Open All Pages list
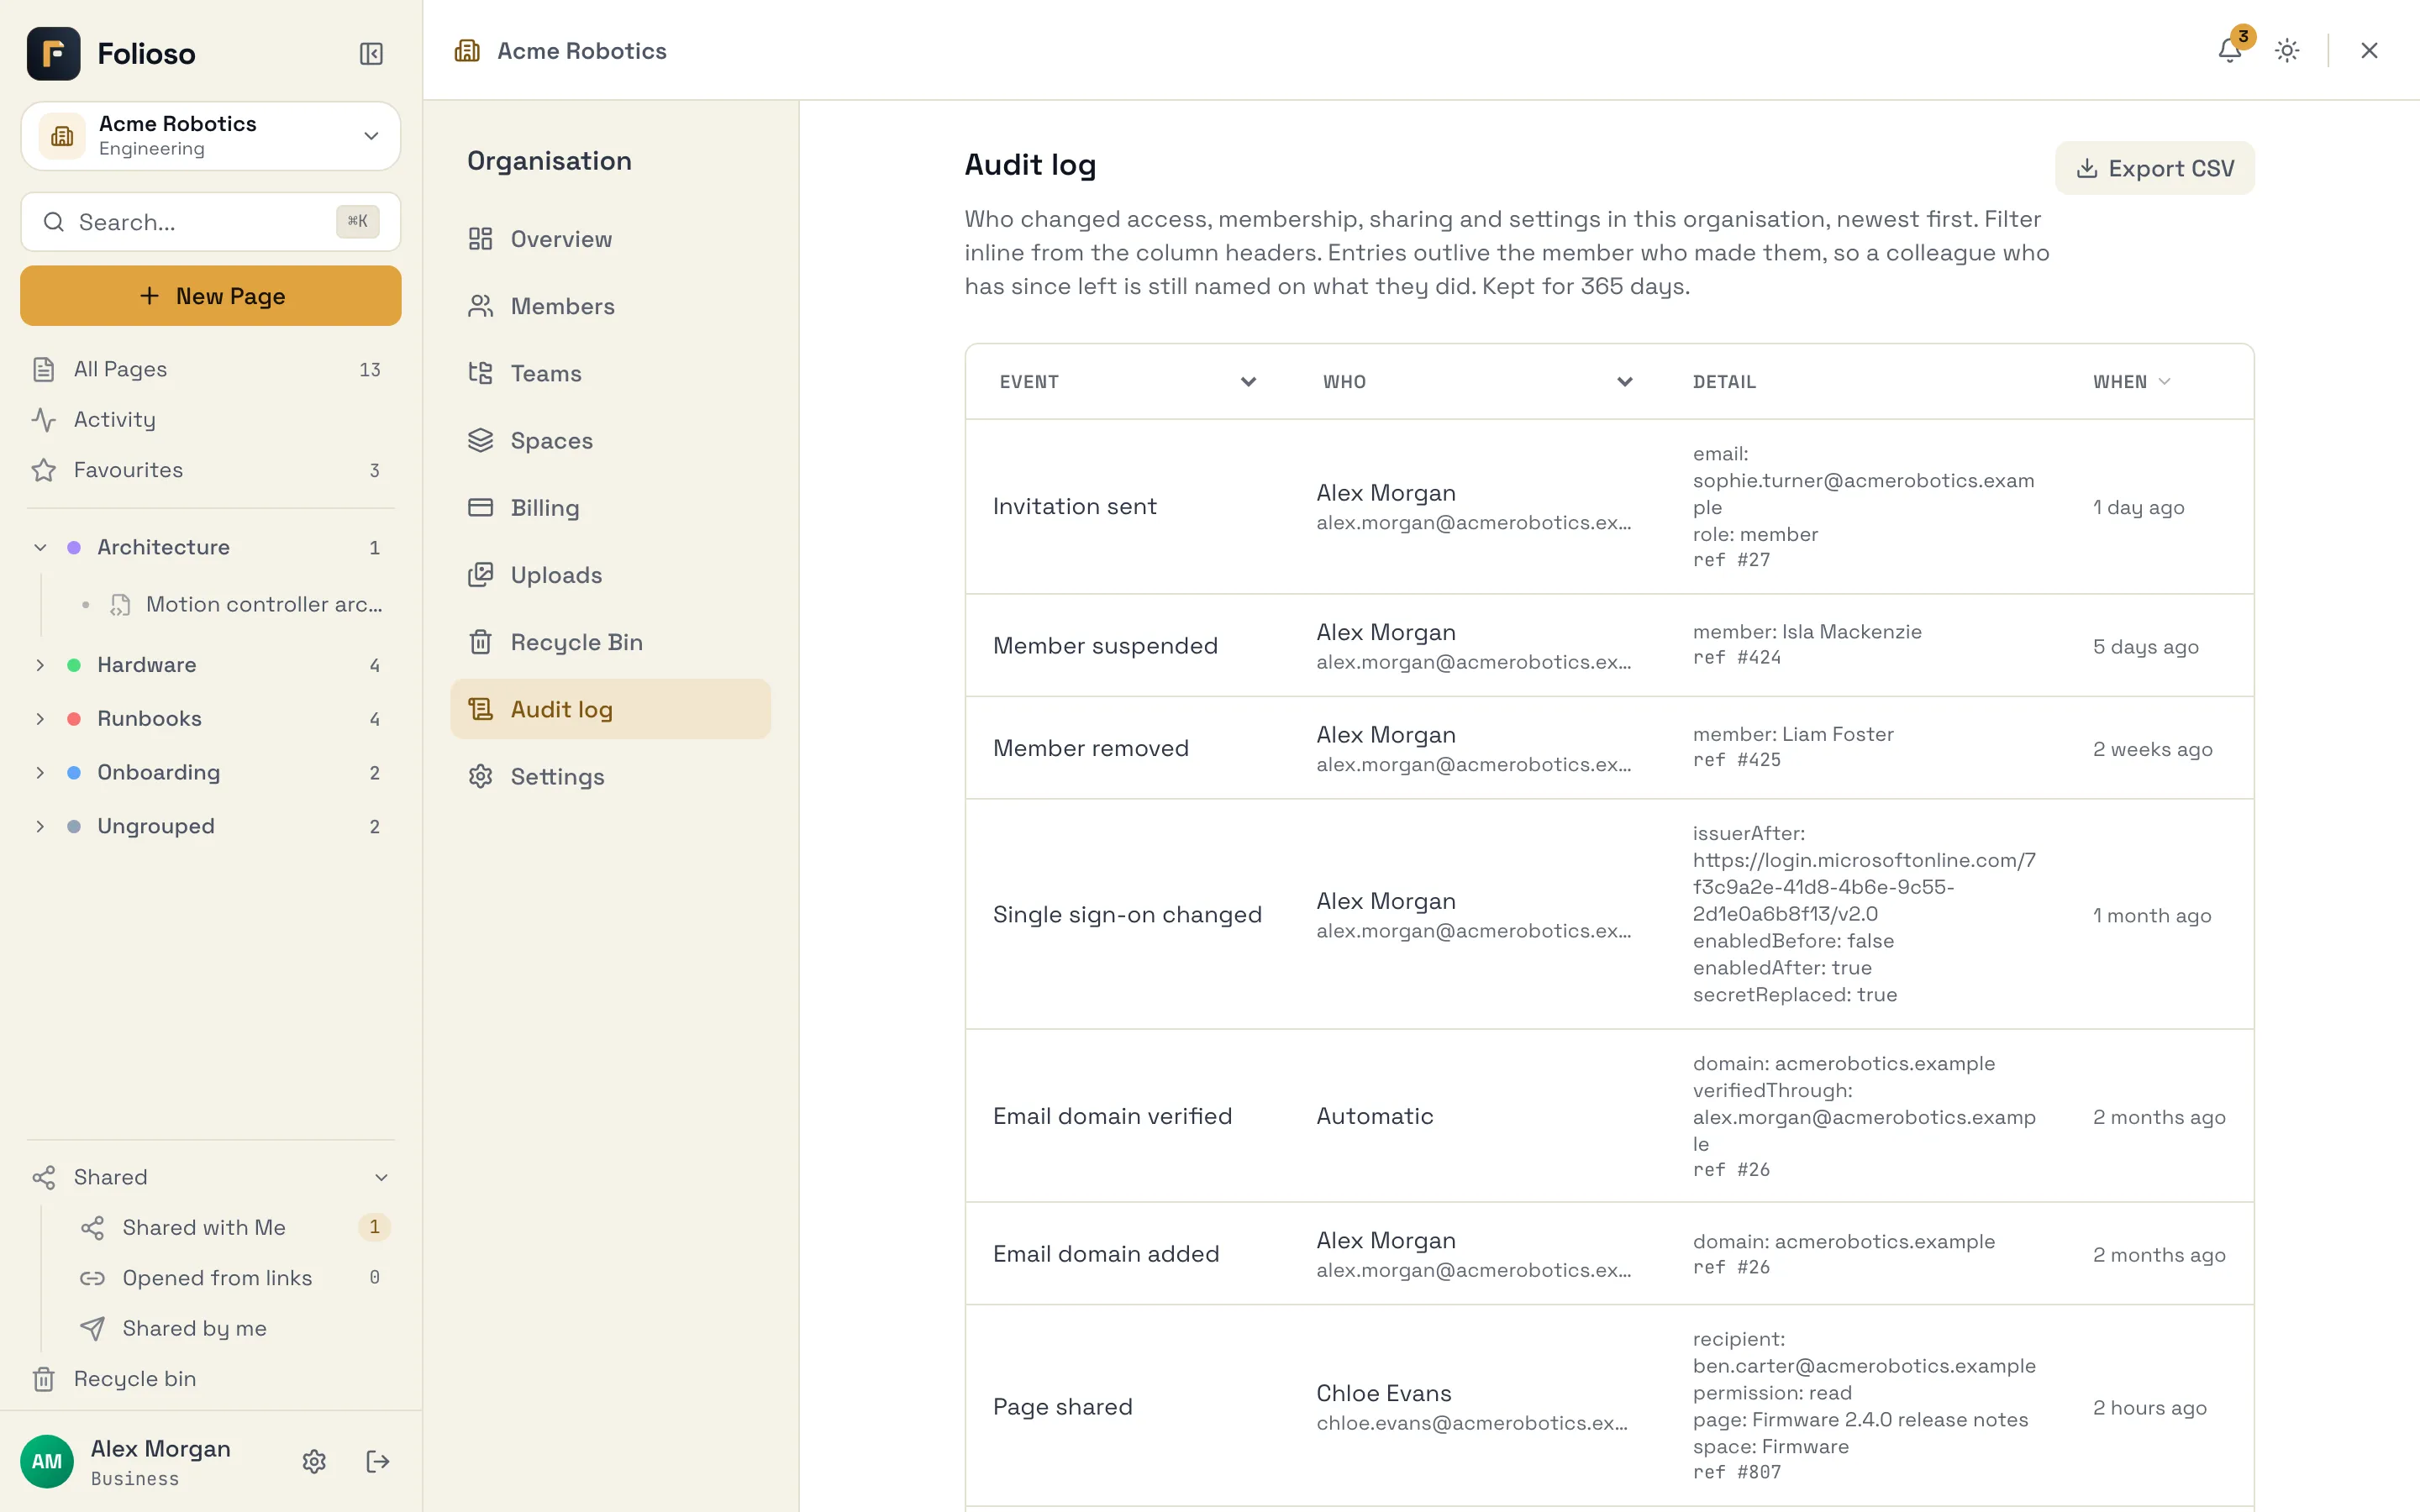 click(210, 369)
